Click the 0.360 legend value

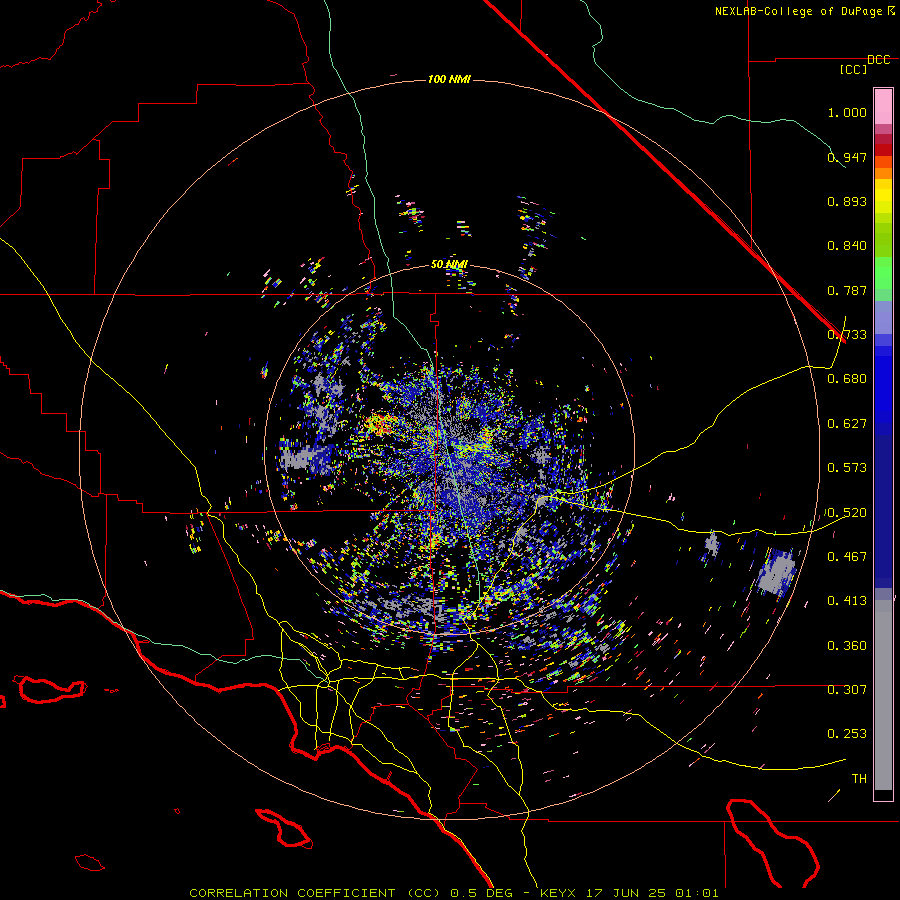coord(847,646)
